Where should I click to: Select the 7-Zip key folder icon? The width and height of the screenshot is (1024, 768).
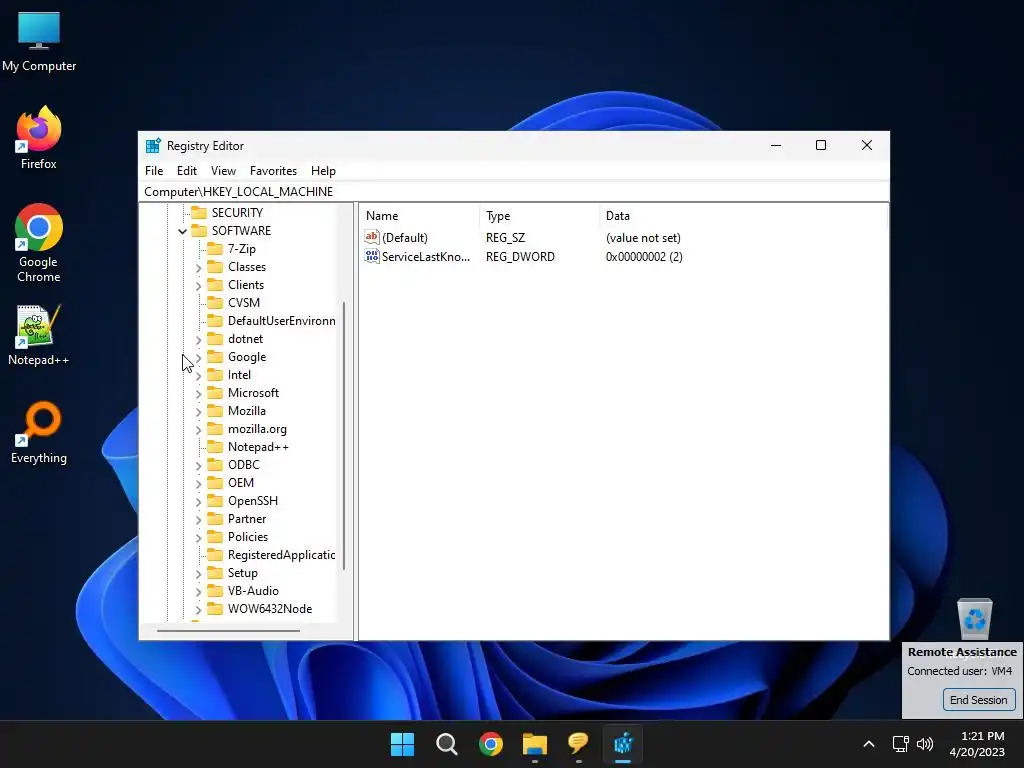pyautogui.click(x=215, y=249)
